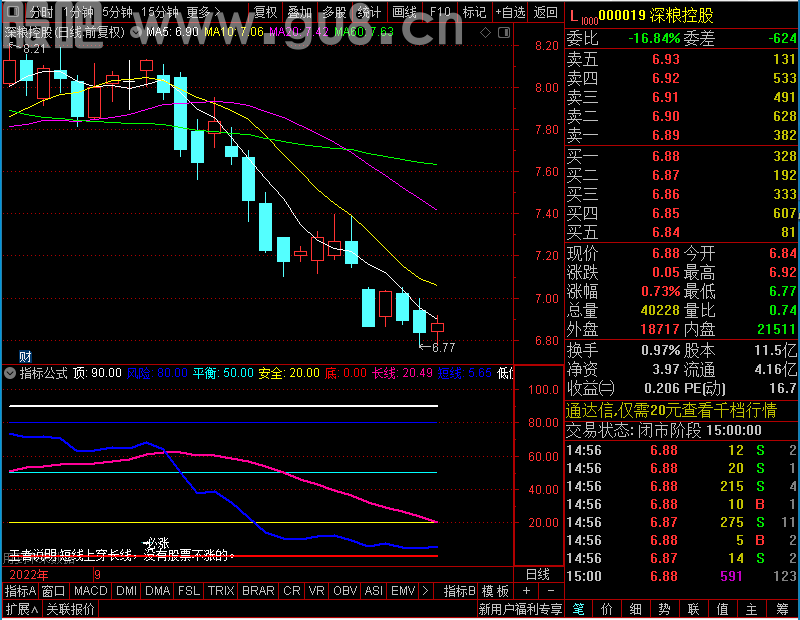
Task: Click the 15:00 trade row with 591
Action: (682, 576)
